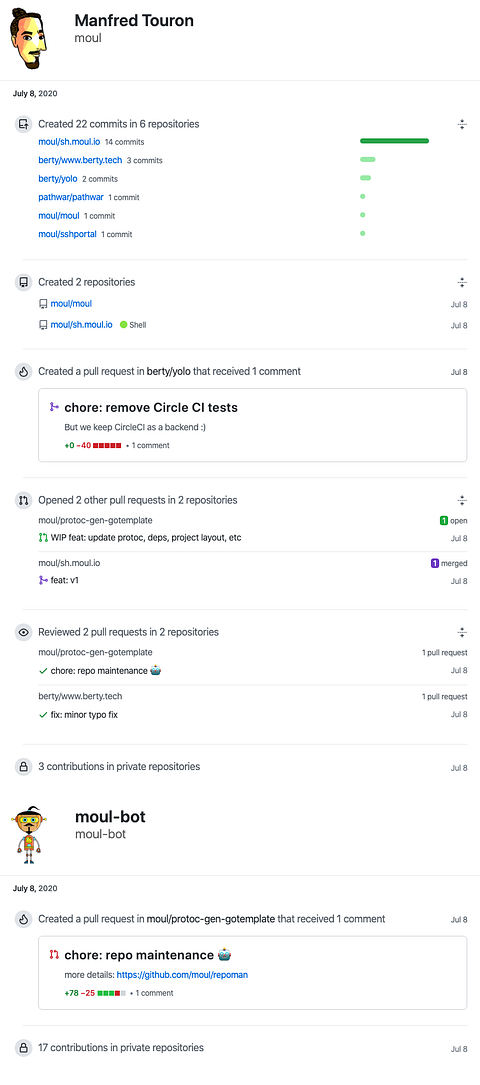Open the moul/sh.moul.io commits link
The height and width of the screenshot is (1085, 480).
(69, 142)
